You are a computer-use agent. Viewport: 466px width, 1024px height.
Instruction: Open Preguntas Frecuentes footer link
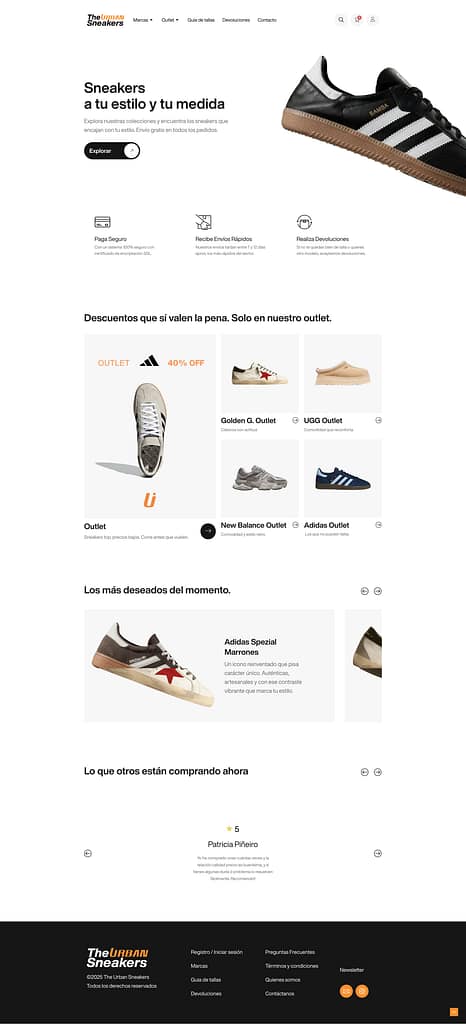pos(290,952)
